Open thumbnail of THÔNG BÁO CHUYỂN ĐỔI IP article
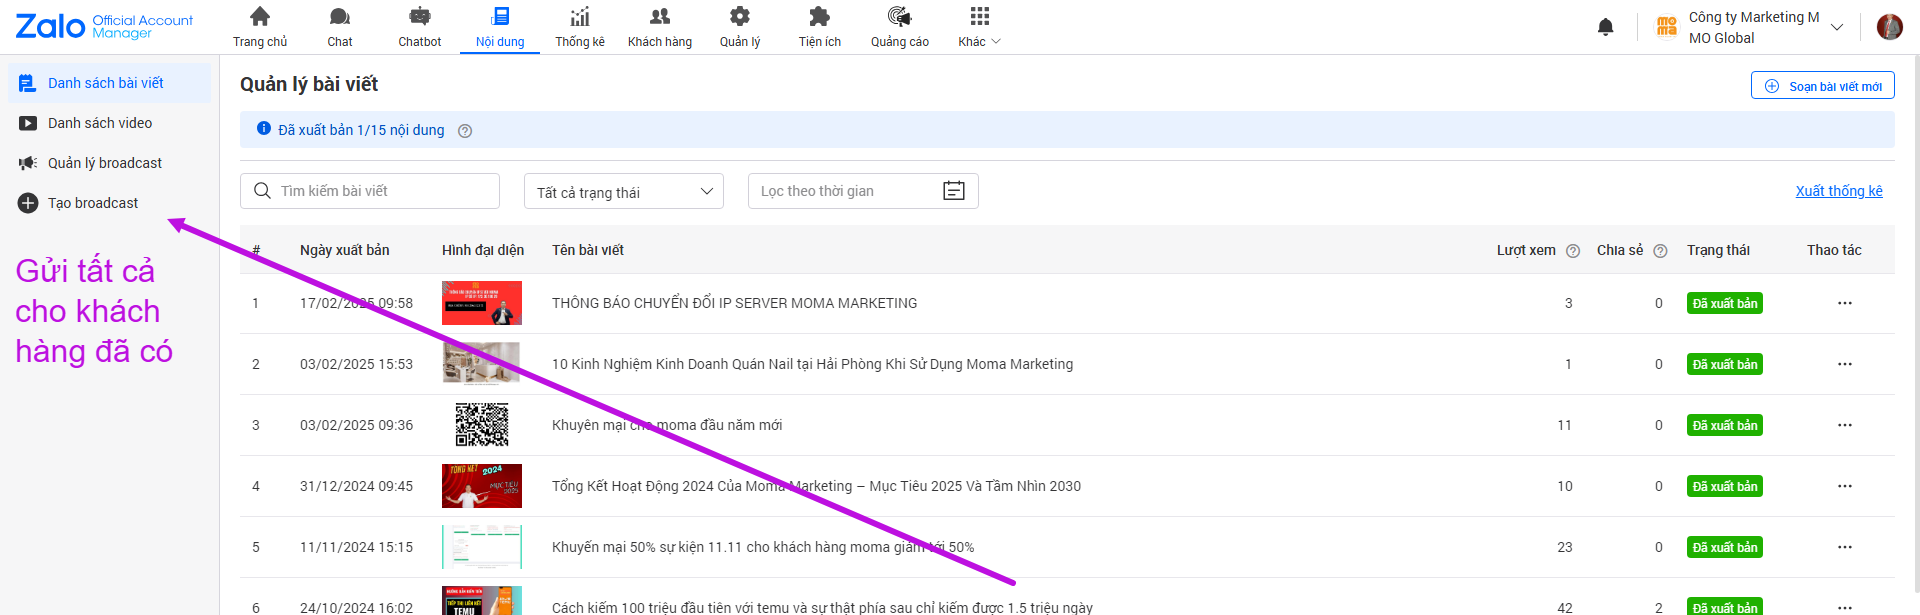 point(482,303)
